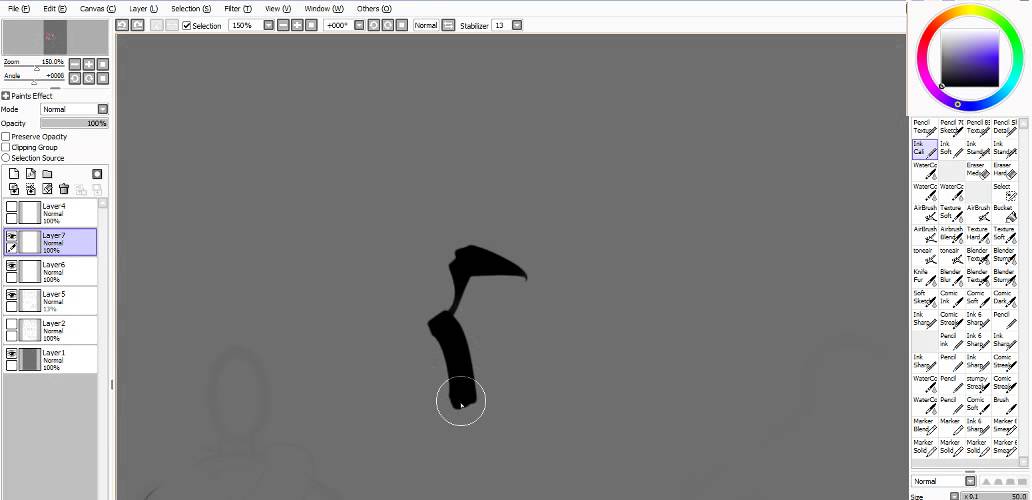Pick a color in the color wheel square
The height and width of the screenshot is (500, 1032).
970,58
